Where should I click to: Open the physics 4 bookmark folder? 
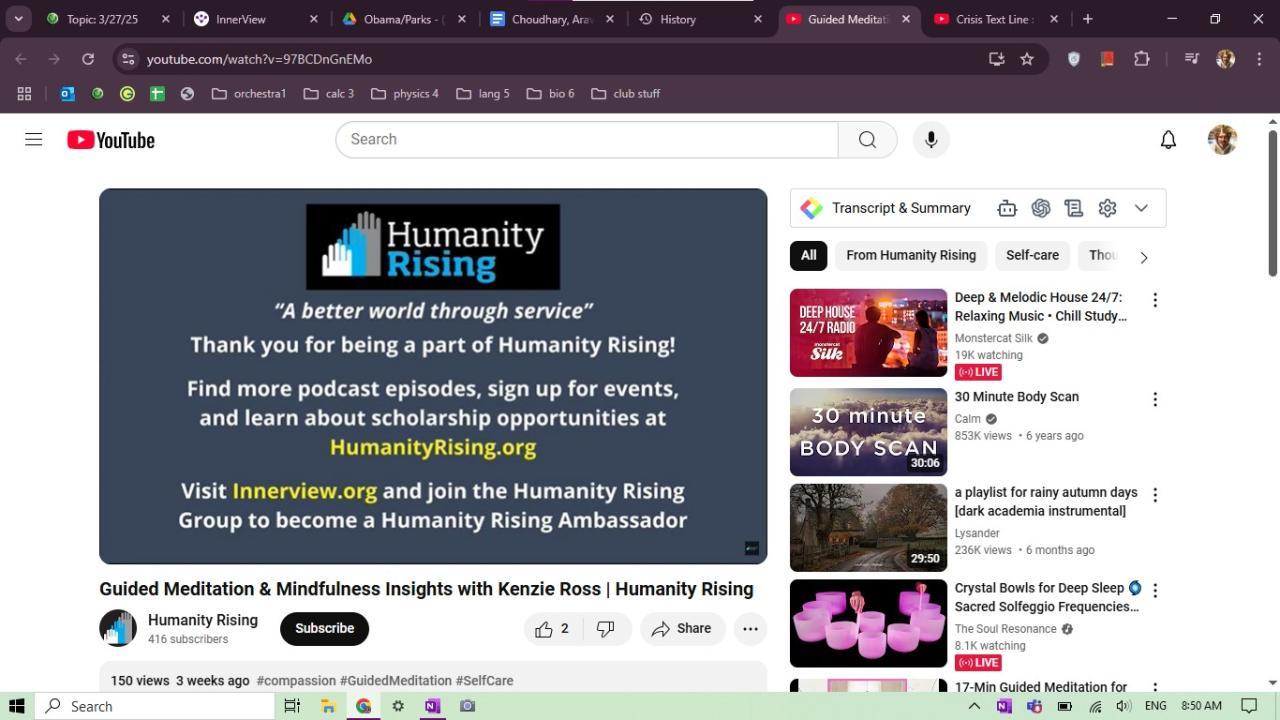click(x=405, y=94)
